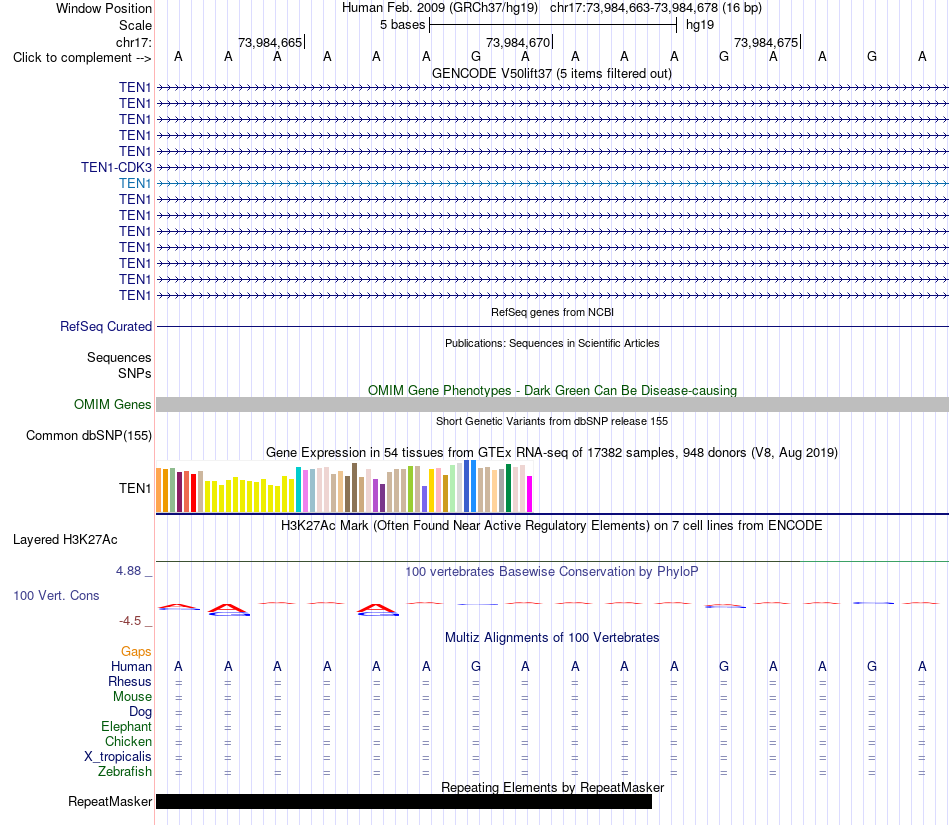950x825 pixels.
Task: Click the 73,984,665 ruler coordinate
Action: click(x=270, y=42)
